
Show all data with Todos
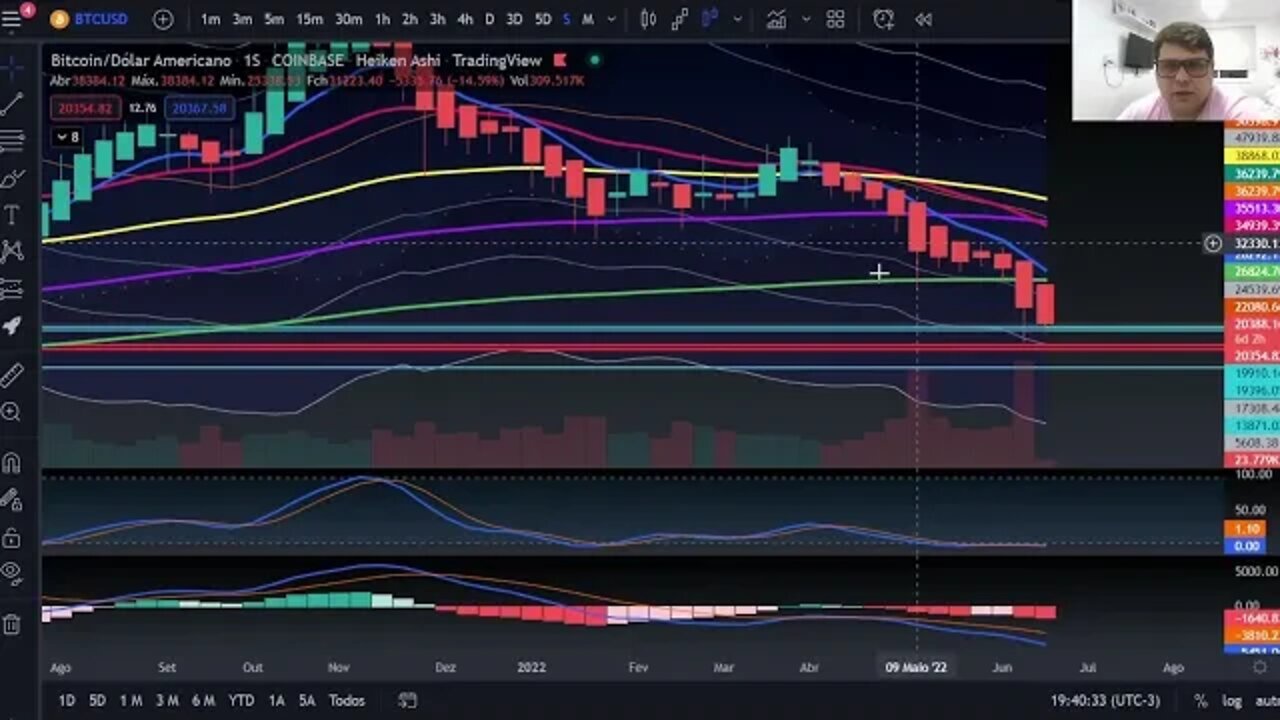pos(347,700)
